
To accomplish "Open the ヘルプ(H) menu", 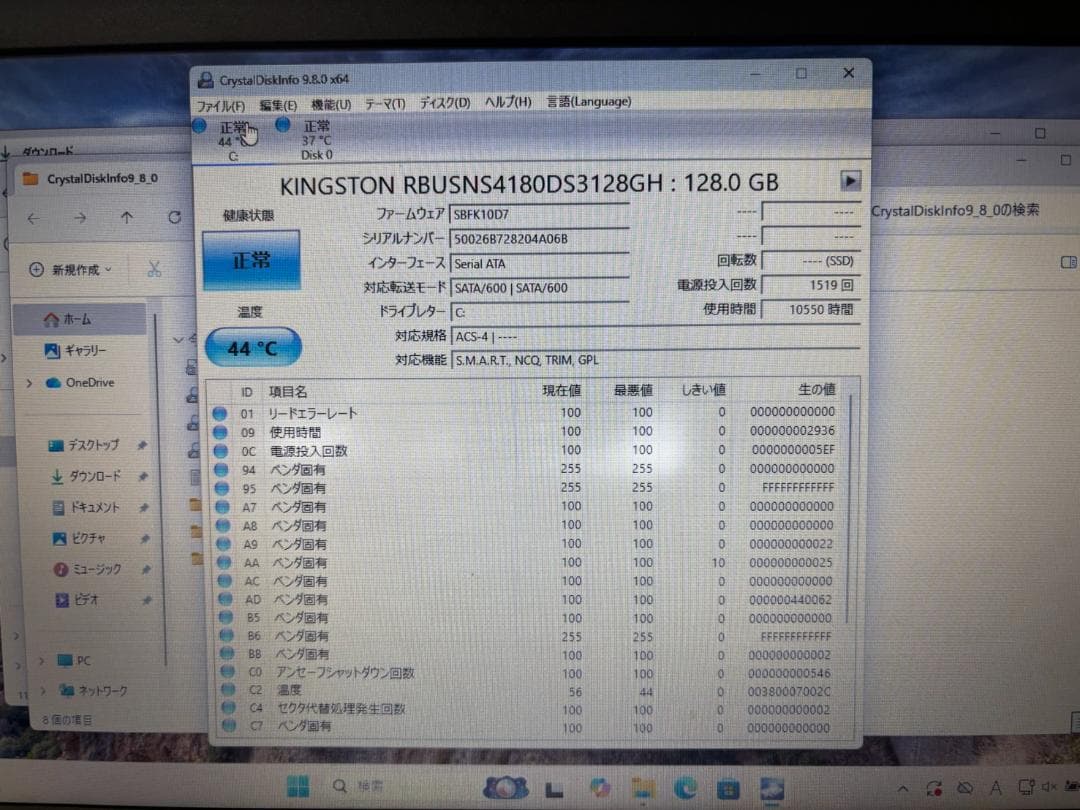I will pyautogui.click(x=508, y=102).
